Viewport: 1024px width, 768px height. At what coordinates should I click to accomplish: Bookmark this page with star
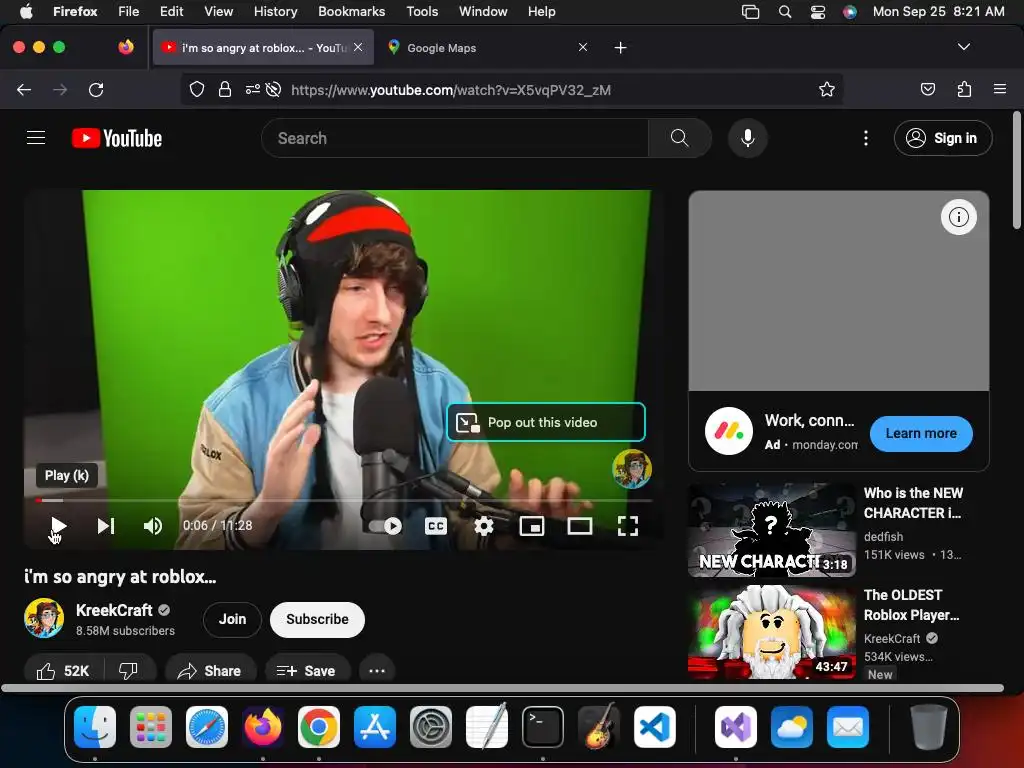827,89
